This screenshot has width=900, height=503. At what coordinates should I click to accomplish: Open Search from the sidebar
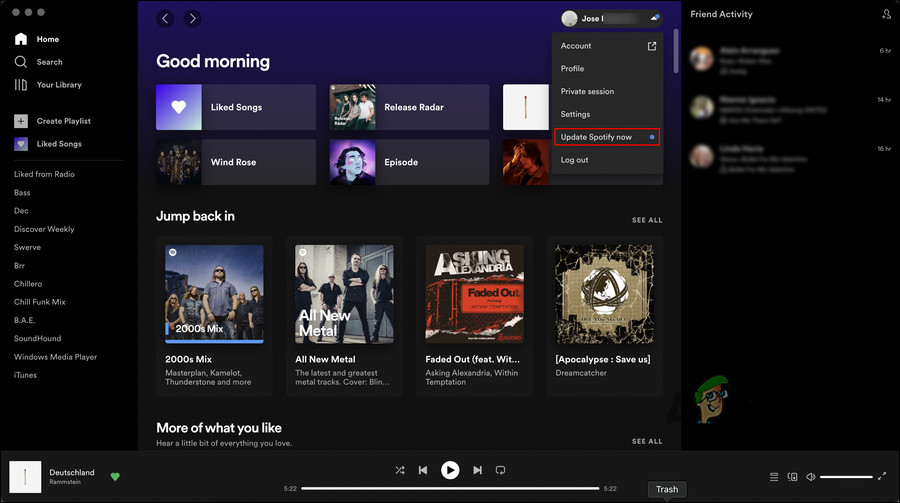[21, 62]
